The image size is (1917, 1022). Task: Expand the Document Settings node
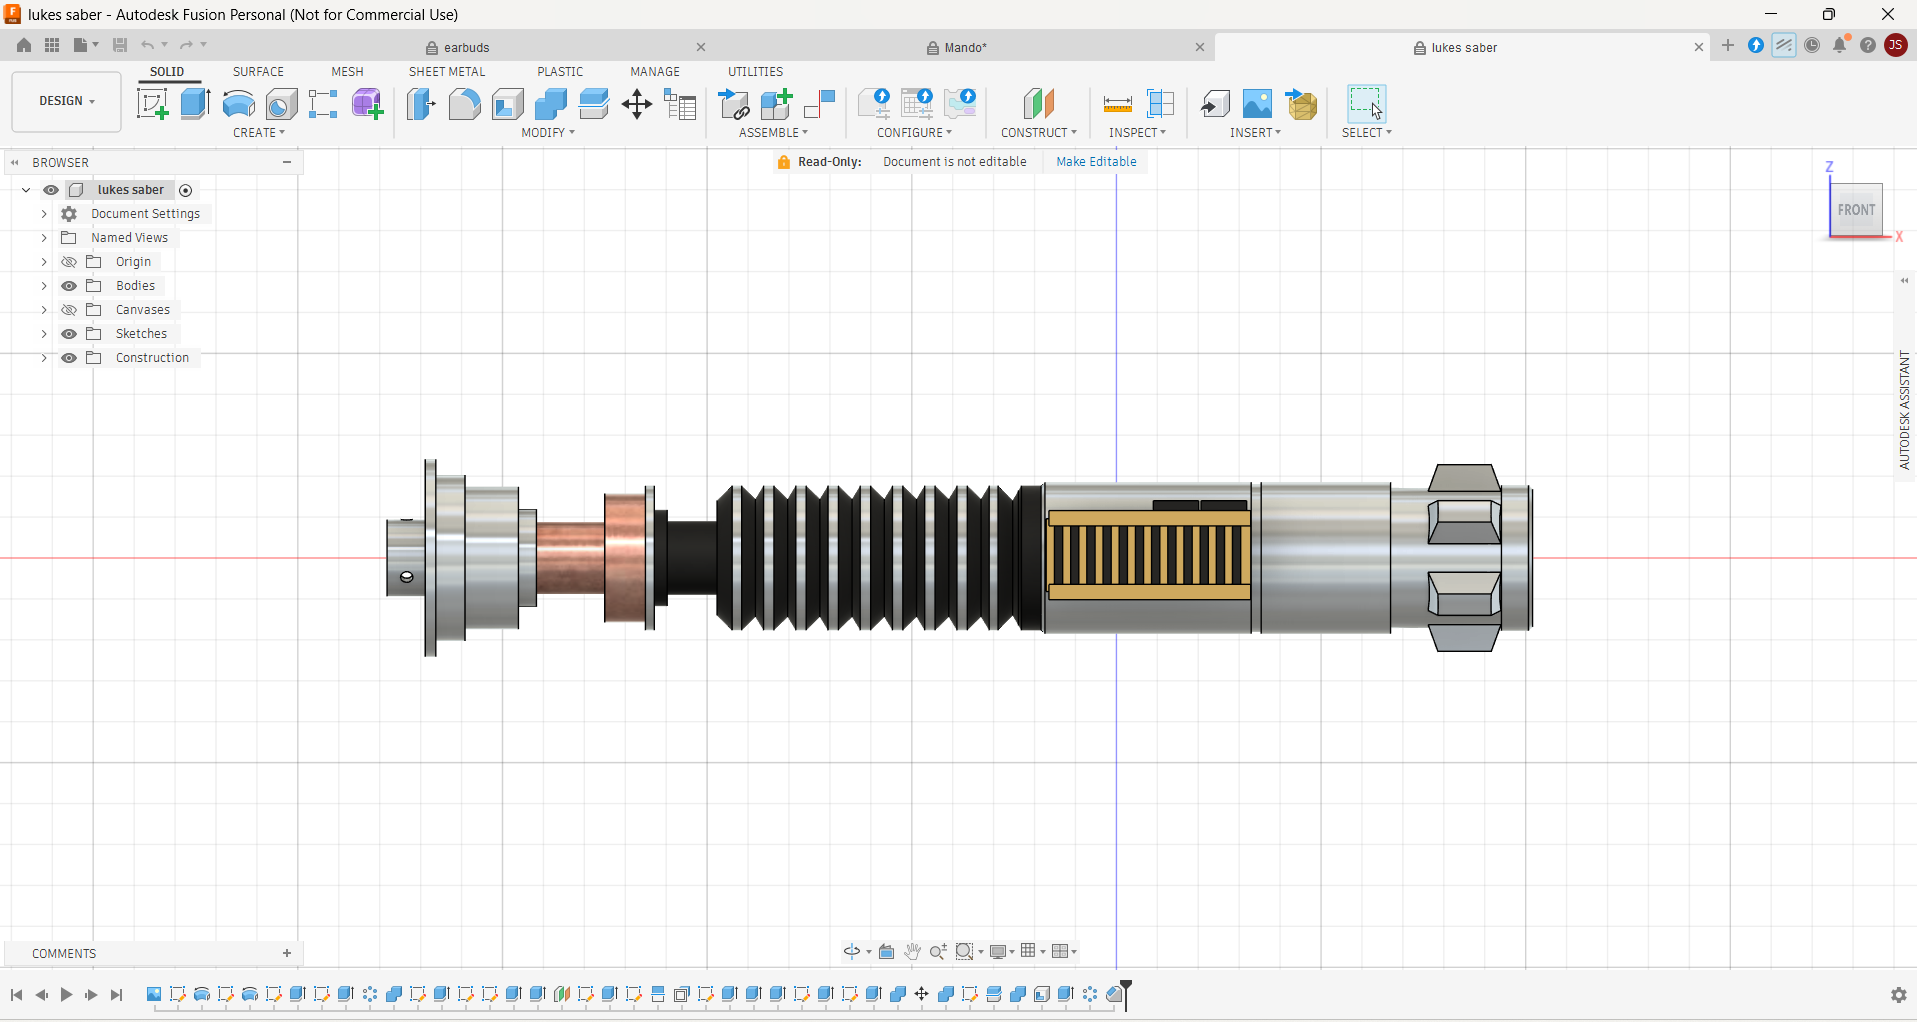[x=44, y=214]
